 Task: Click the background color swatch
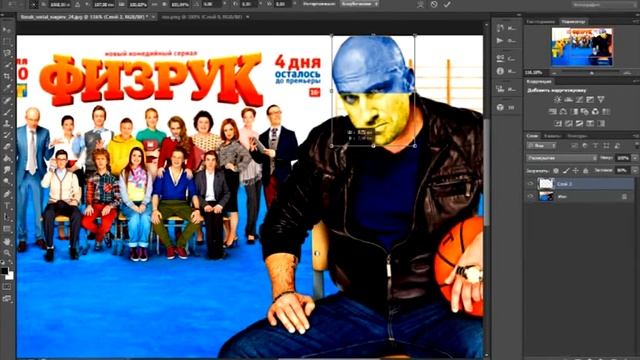pos(10,276)
